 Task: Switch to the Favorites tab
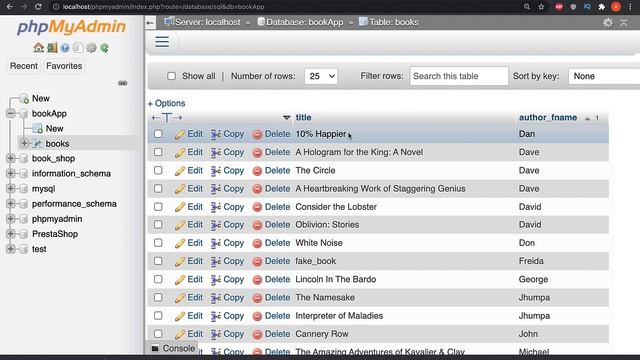click(64, 66)
